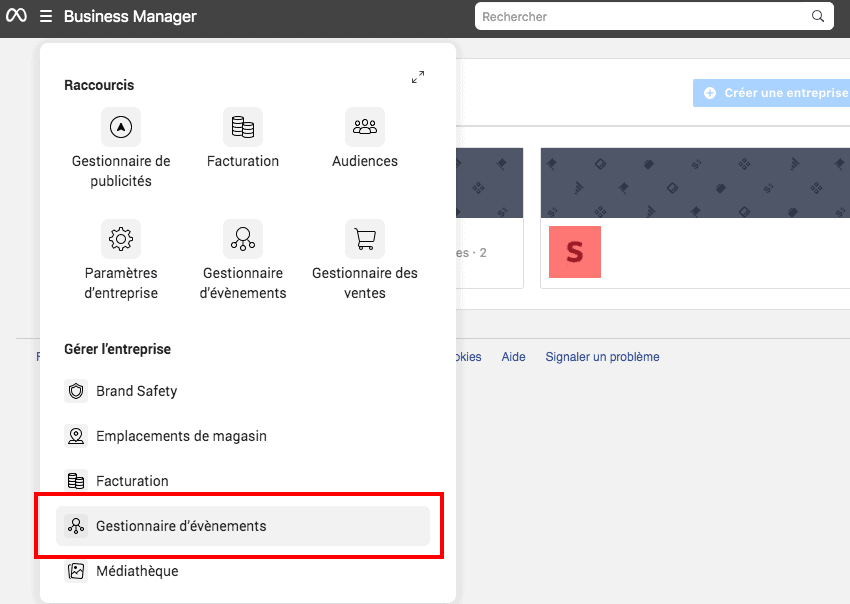Open the business card with red S logo
The height and width of the screenshot is (604, 850).
point(695,218)
